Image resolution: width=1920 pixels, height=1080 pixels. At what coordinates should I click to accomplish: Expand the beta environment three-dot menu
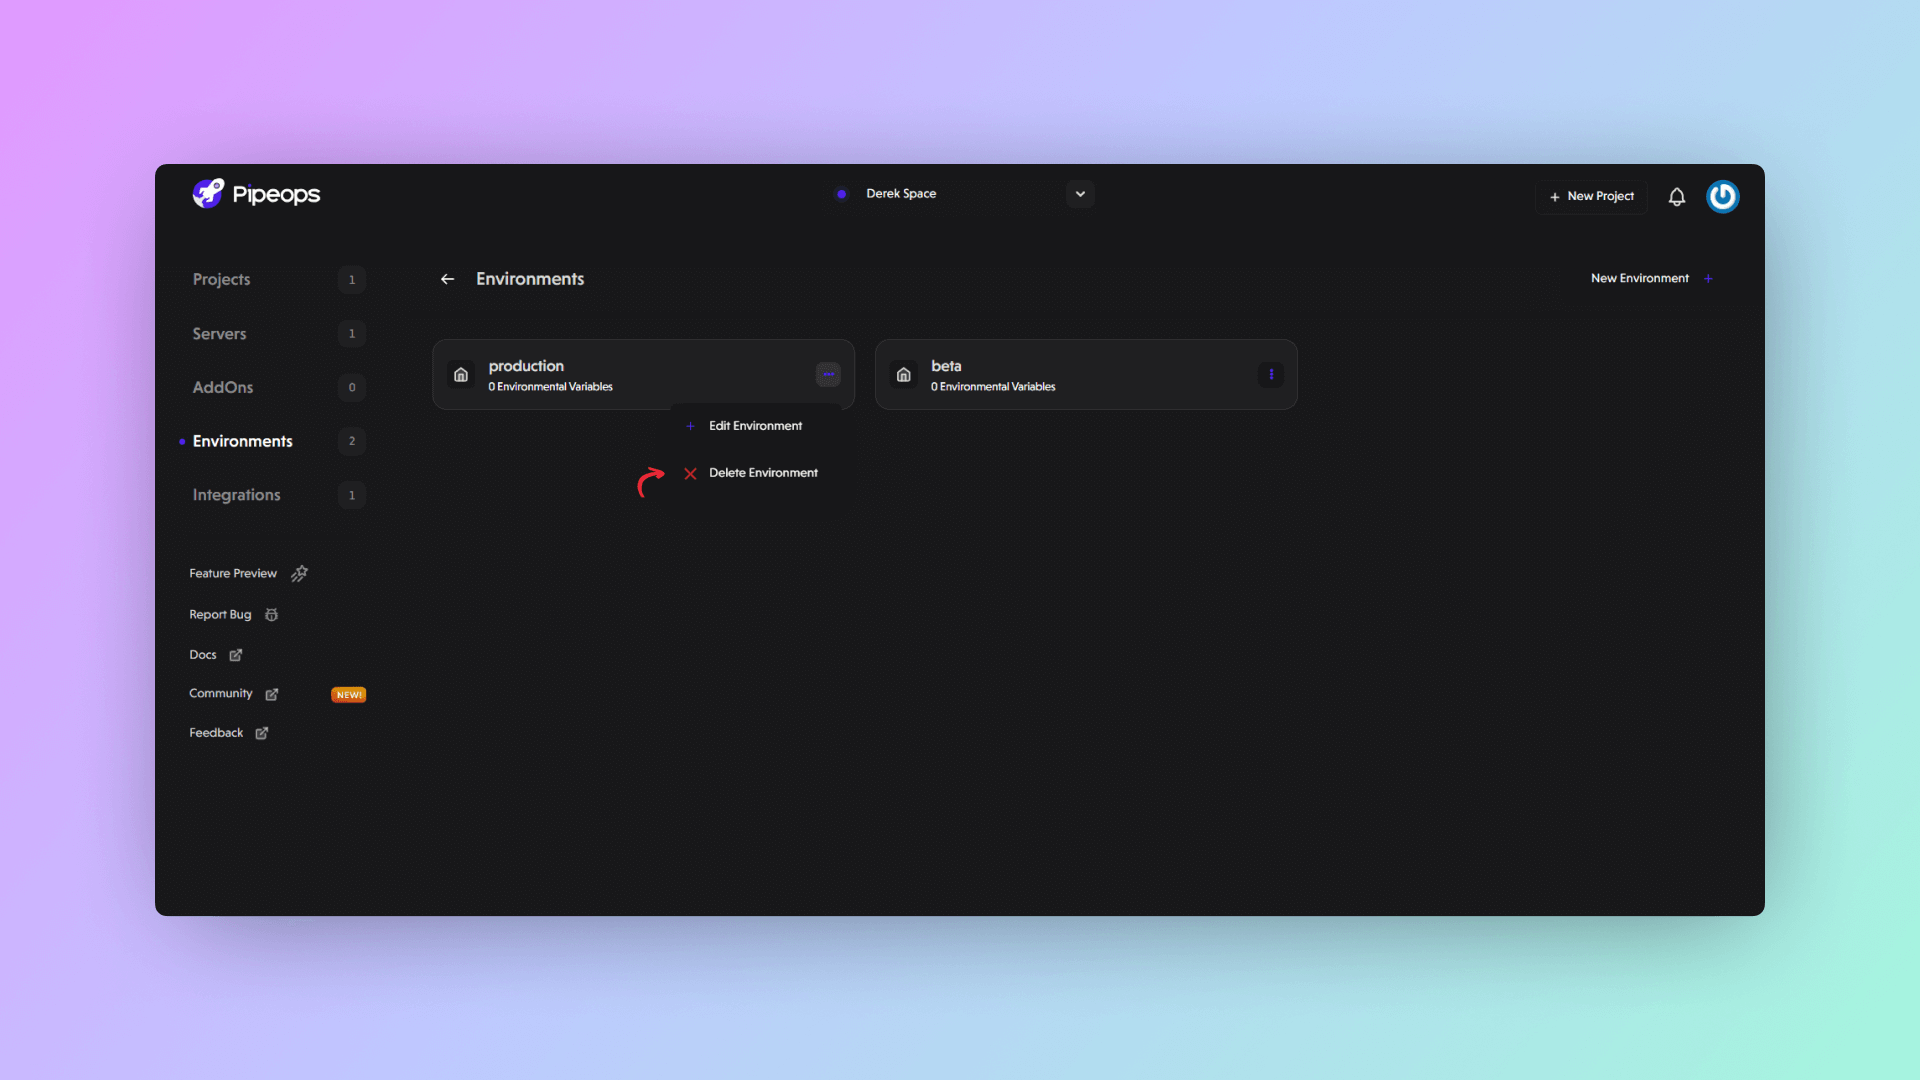(1271, 375)
